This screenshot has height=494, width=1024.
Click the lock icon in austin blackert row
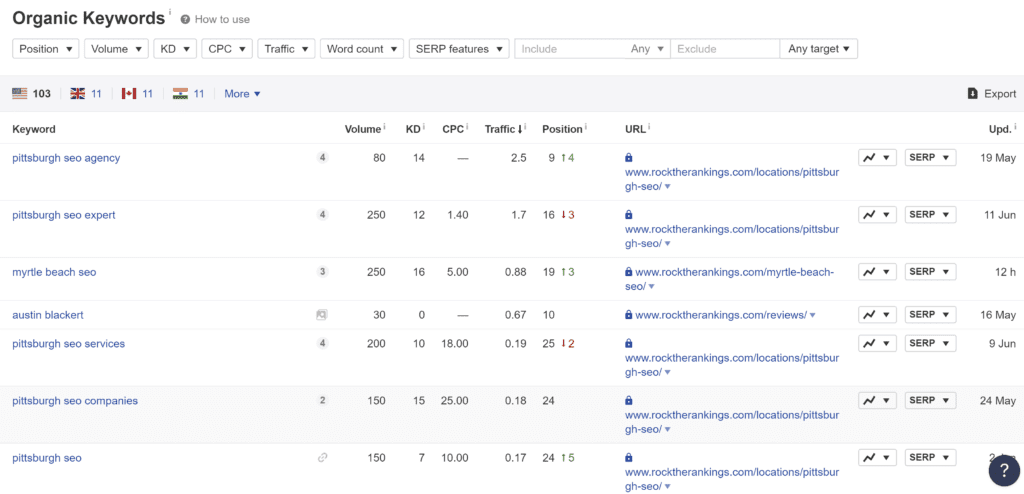pos(629,315)
